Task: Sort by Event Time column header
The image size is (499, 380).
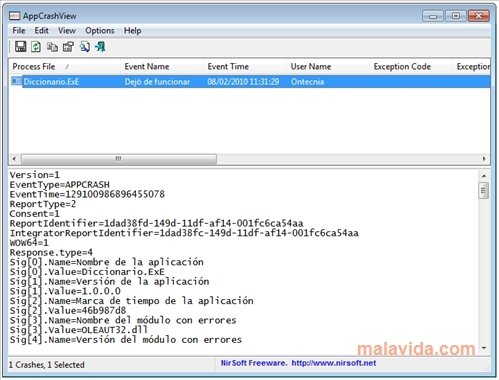Action: click(x=245, y=67)
